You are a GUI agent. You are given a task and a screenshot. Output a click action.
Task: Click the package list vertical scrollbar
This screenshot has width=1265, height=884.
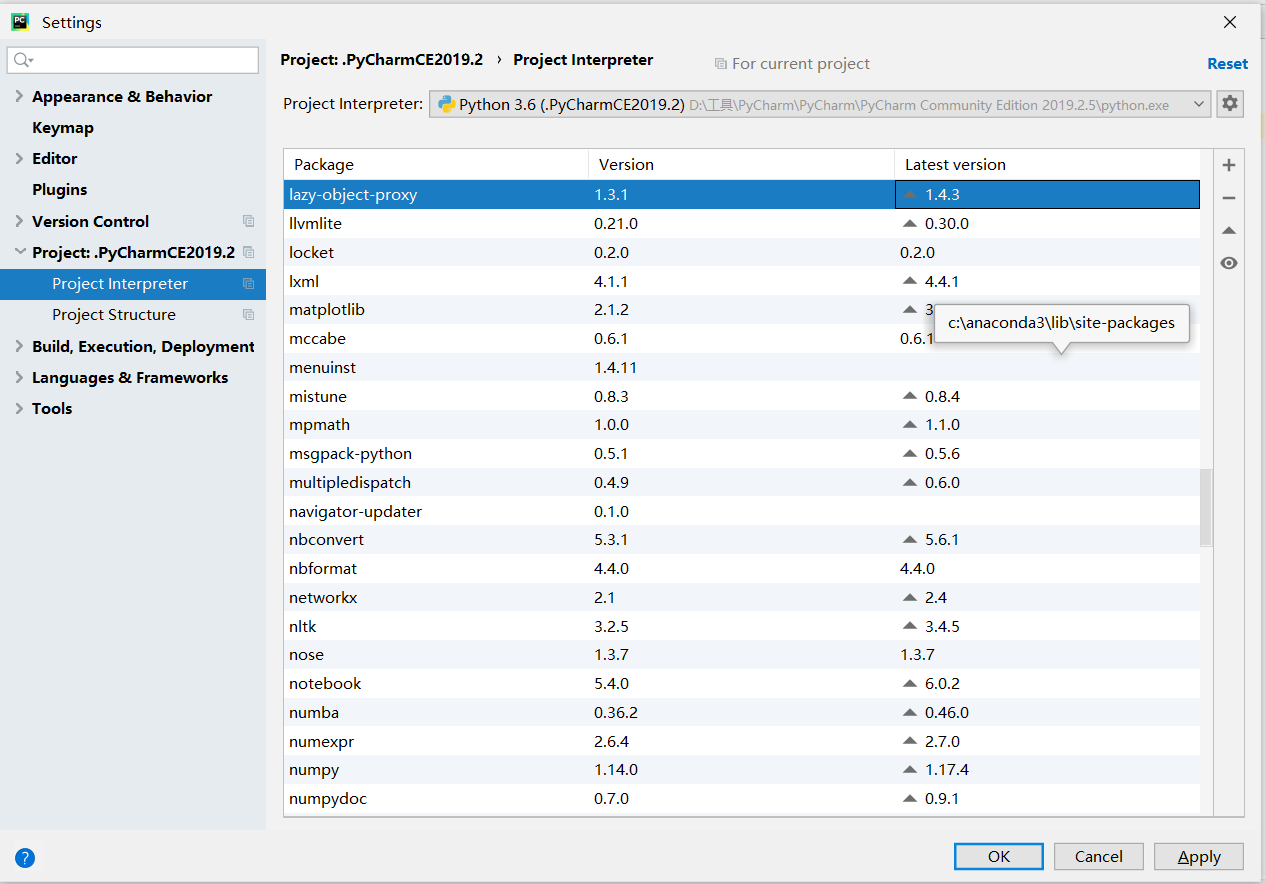(x=1205, y=507)
